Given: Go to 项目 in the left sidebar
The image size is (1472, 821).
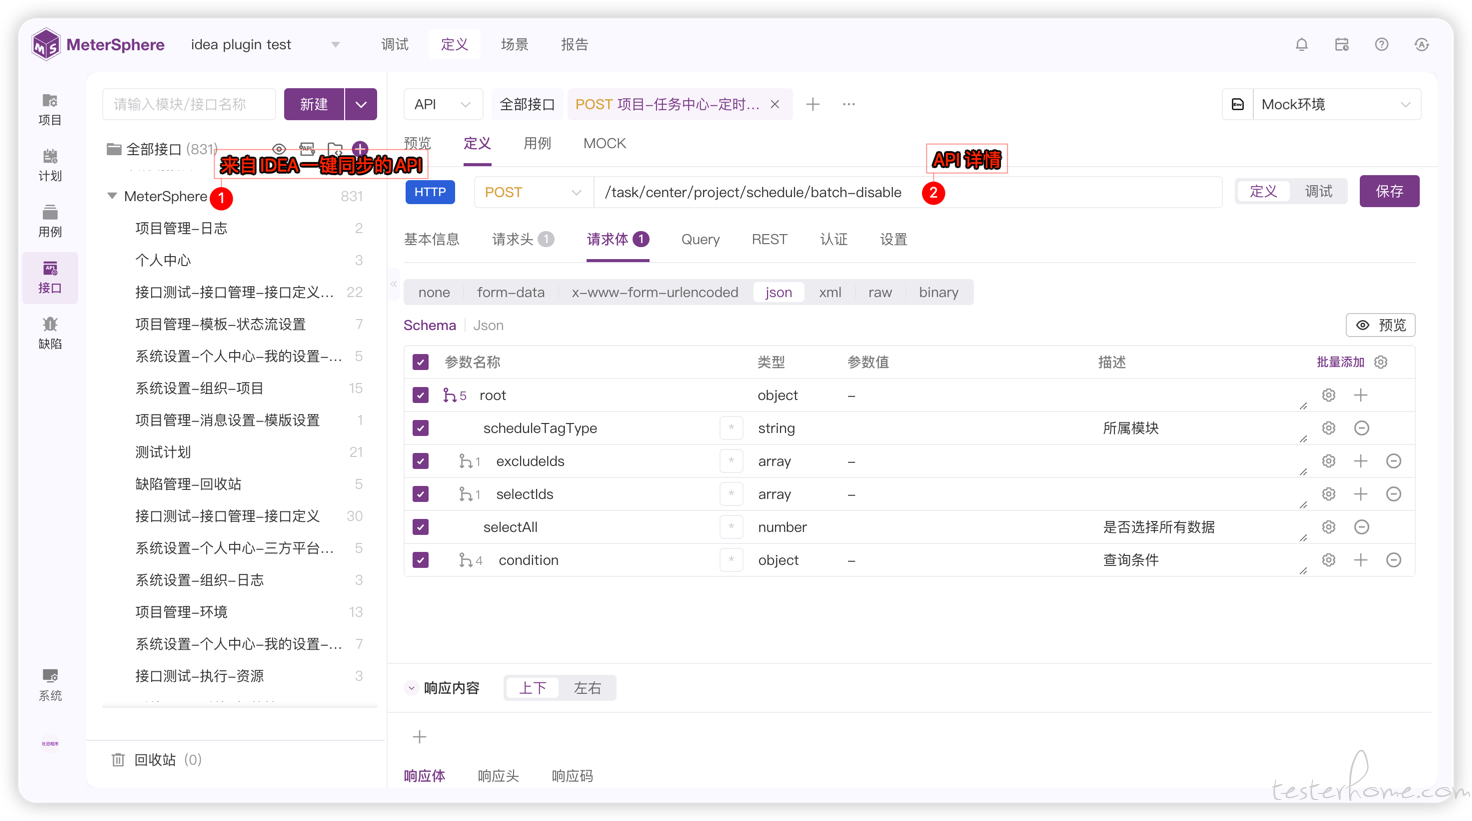Looking at the screenshot, I should [50, 110].
